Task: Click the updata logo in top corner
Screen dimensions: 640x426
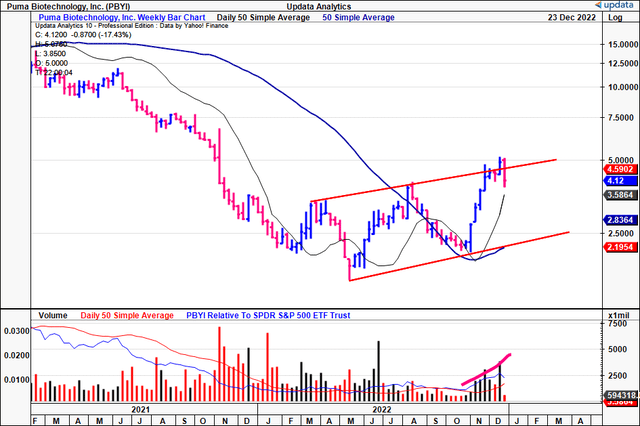Action: (615, 5)
